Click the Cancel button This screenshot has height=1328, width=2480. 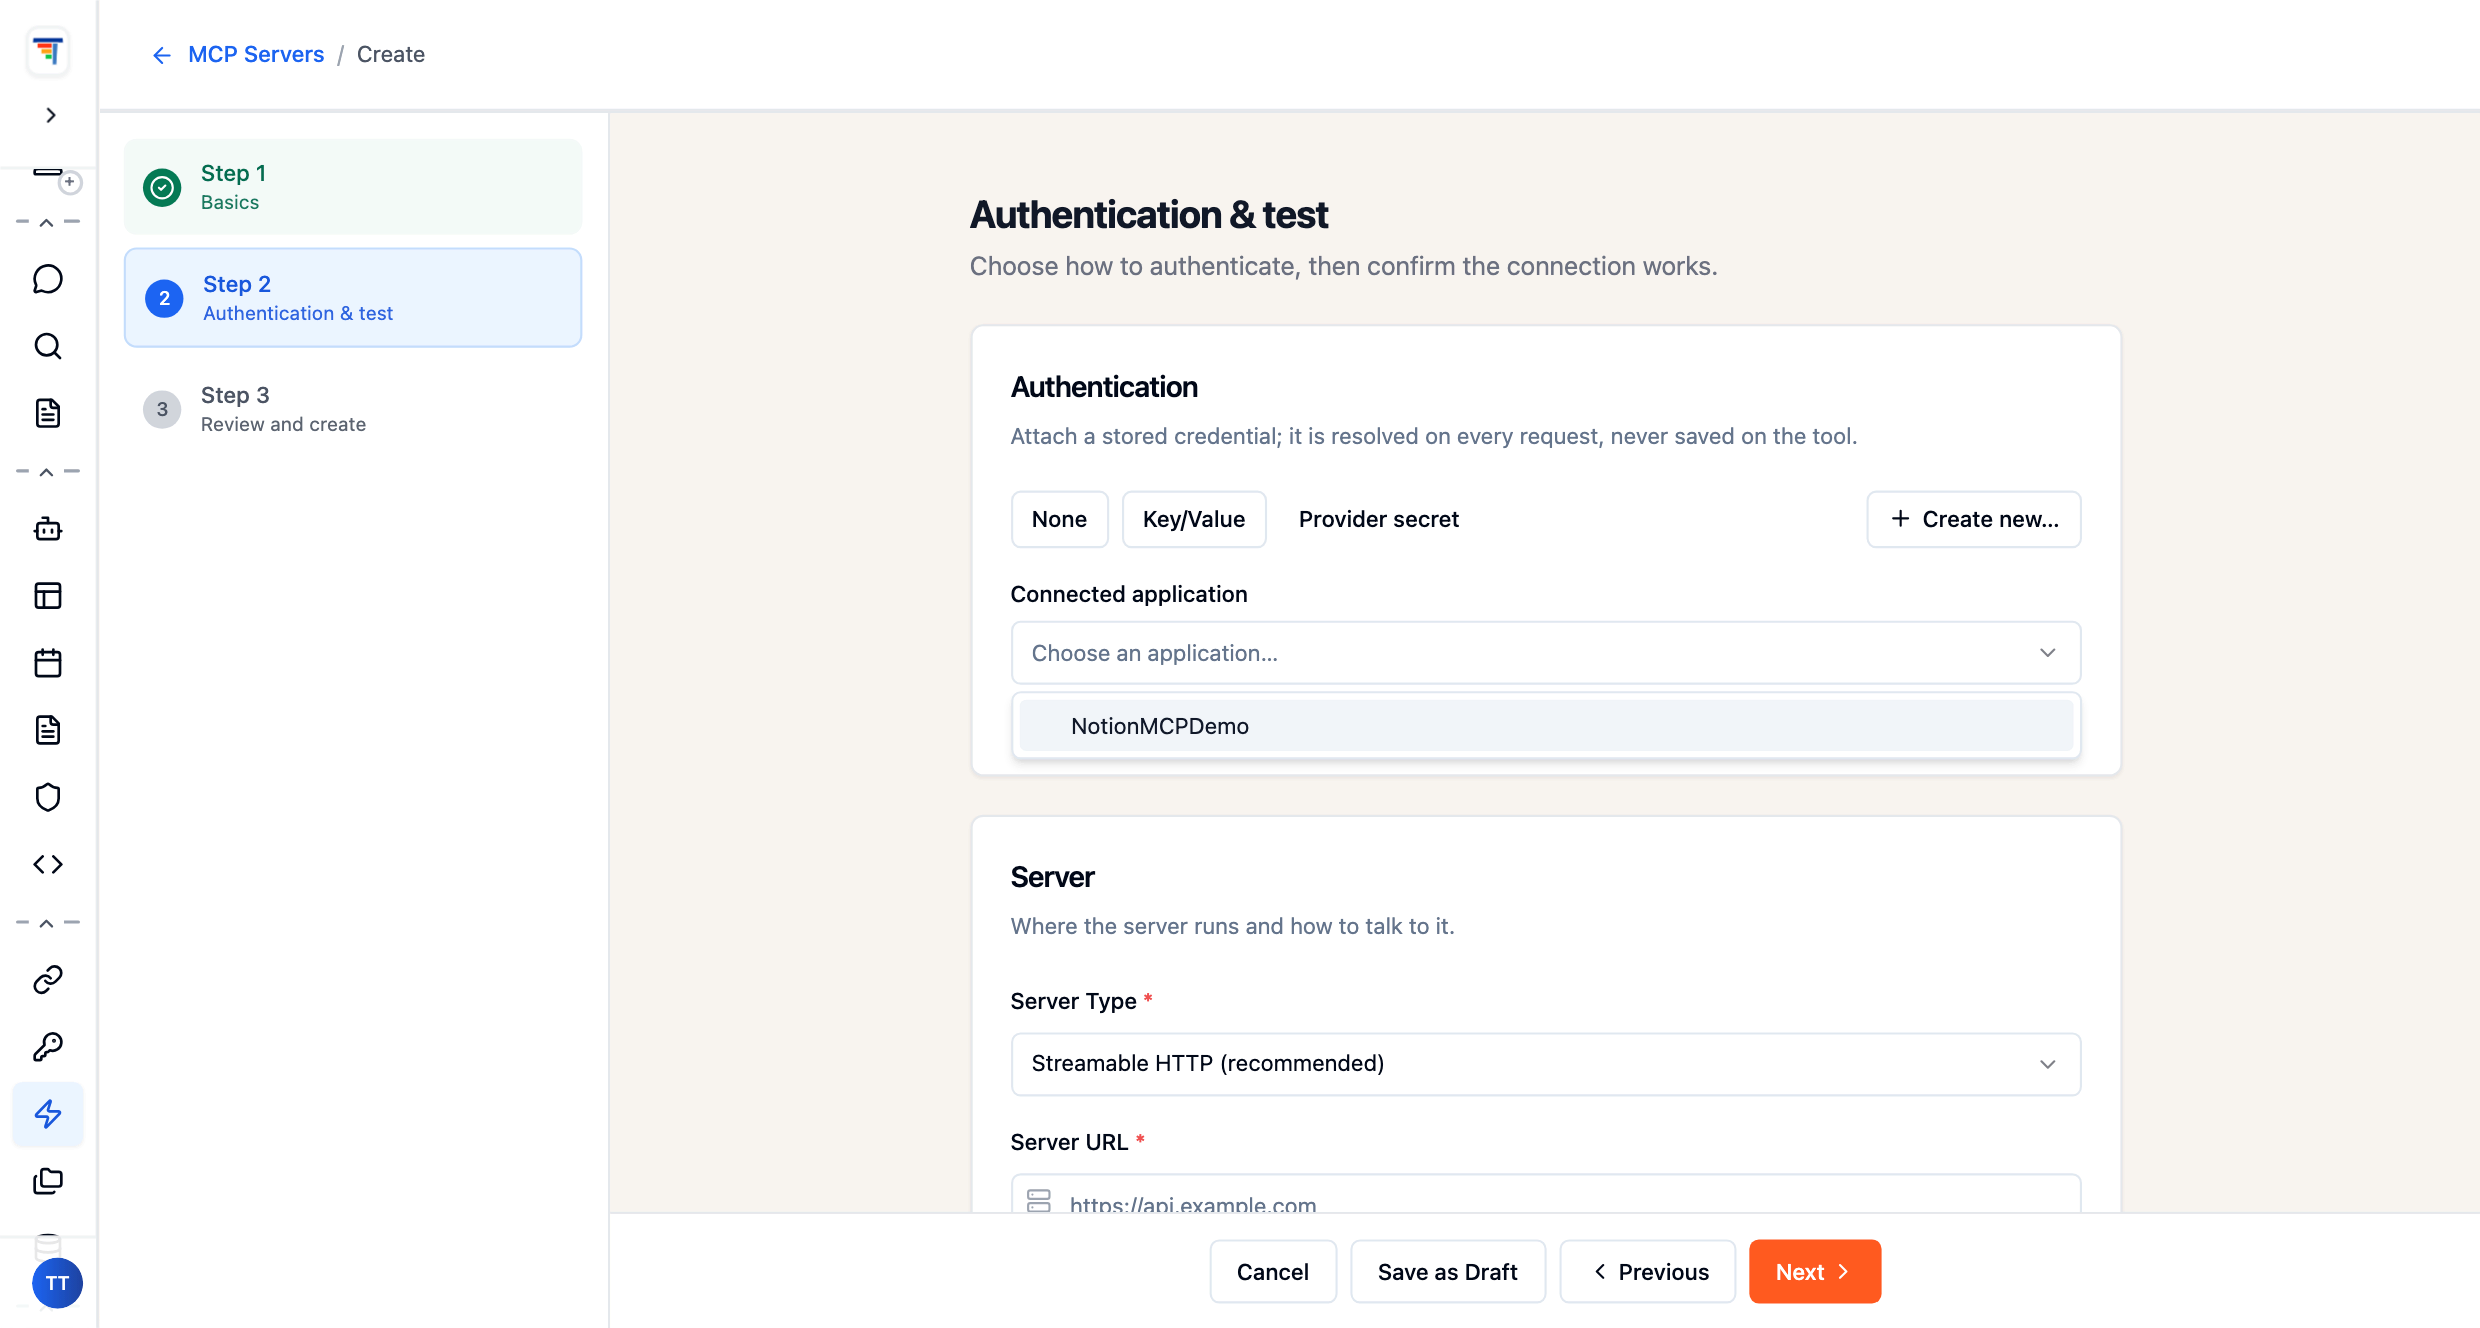pos(1272,1272)
